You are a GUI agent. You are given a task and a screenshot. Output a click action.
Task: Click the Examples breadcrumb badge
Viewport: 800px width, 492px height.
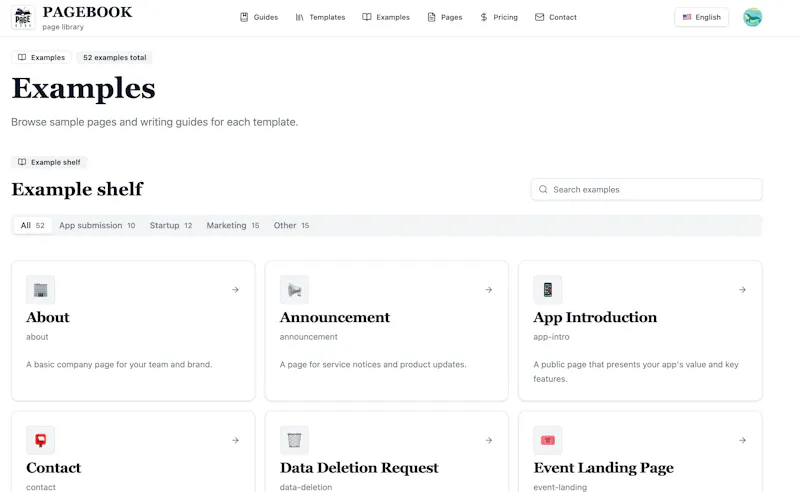[41, 58]
